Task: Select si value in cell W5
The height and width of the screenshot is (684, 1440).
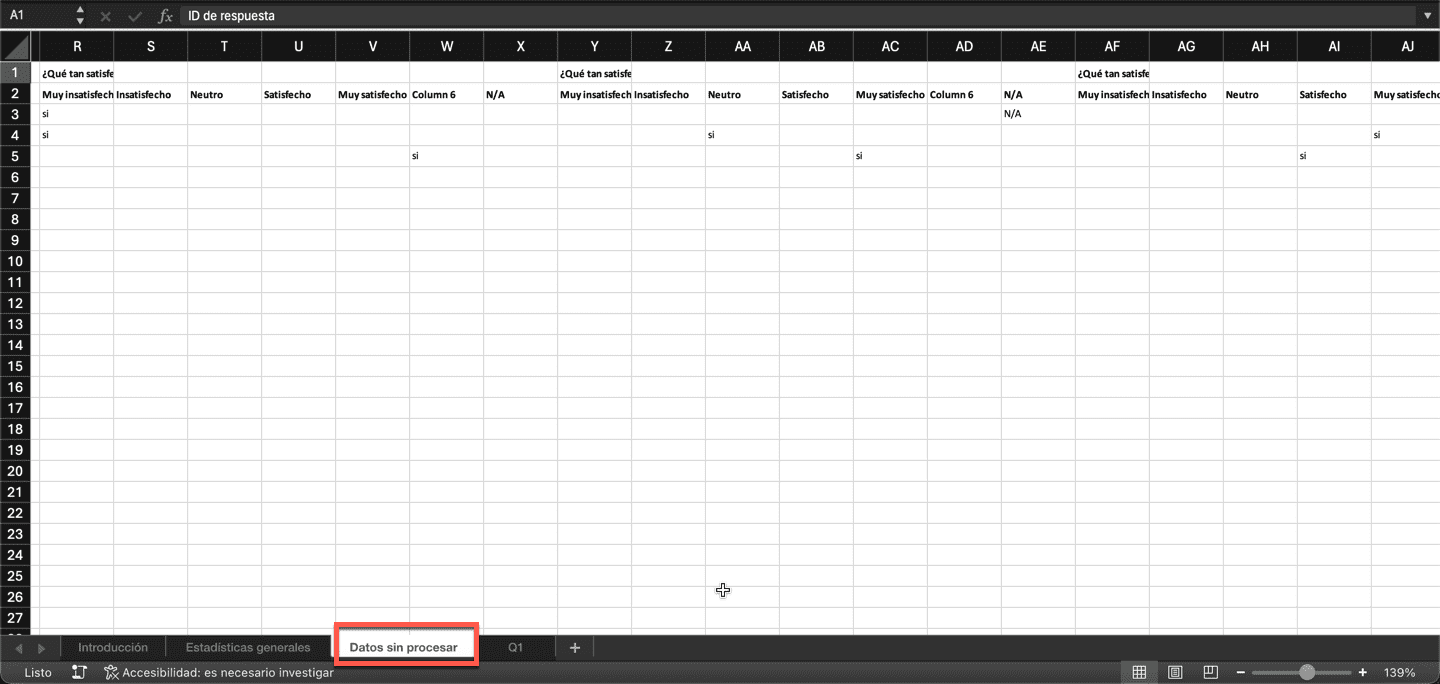Action: click(447, 156)
